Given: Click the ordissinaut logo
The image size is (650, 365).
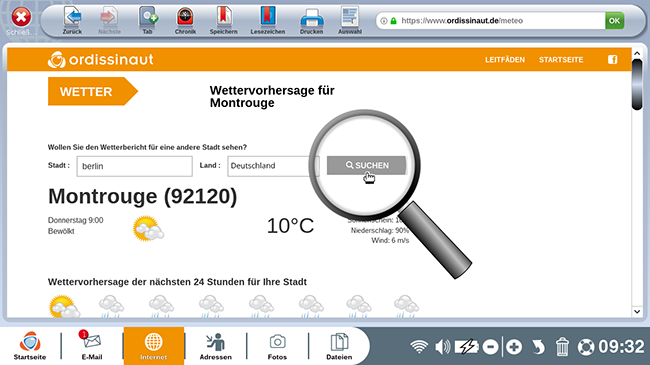Looking at the screenshot, I should 100,60.
